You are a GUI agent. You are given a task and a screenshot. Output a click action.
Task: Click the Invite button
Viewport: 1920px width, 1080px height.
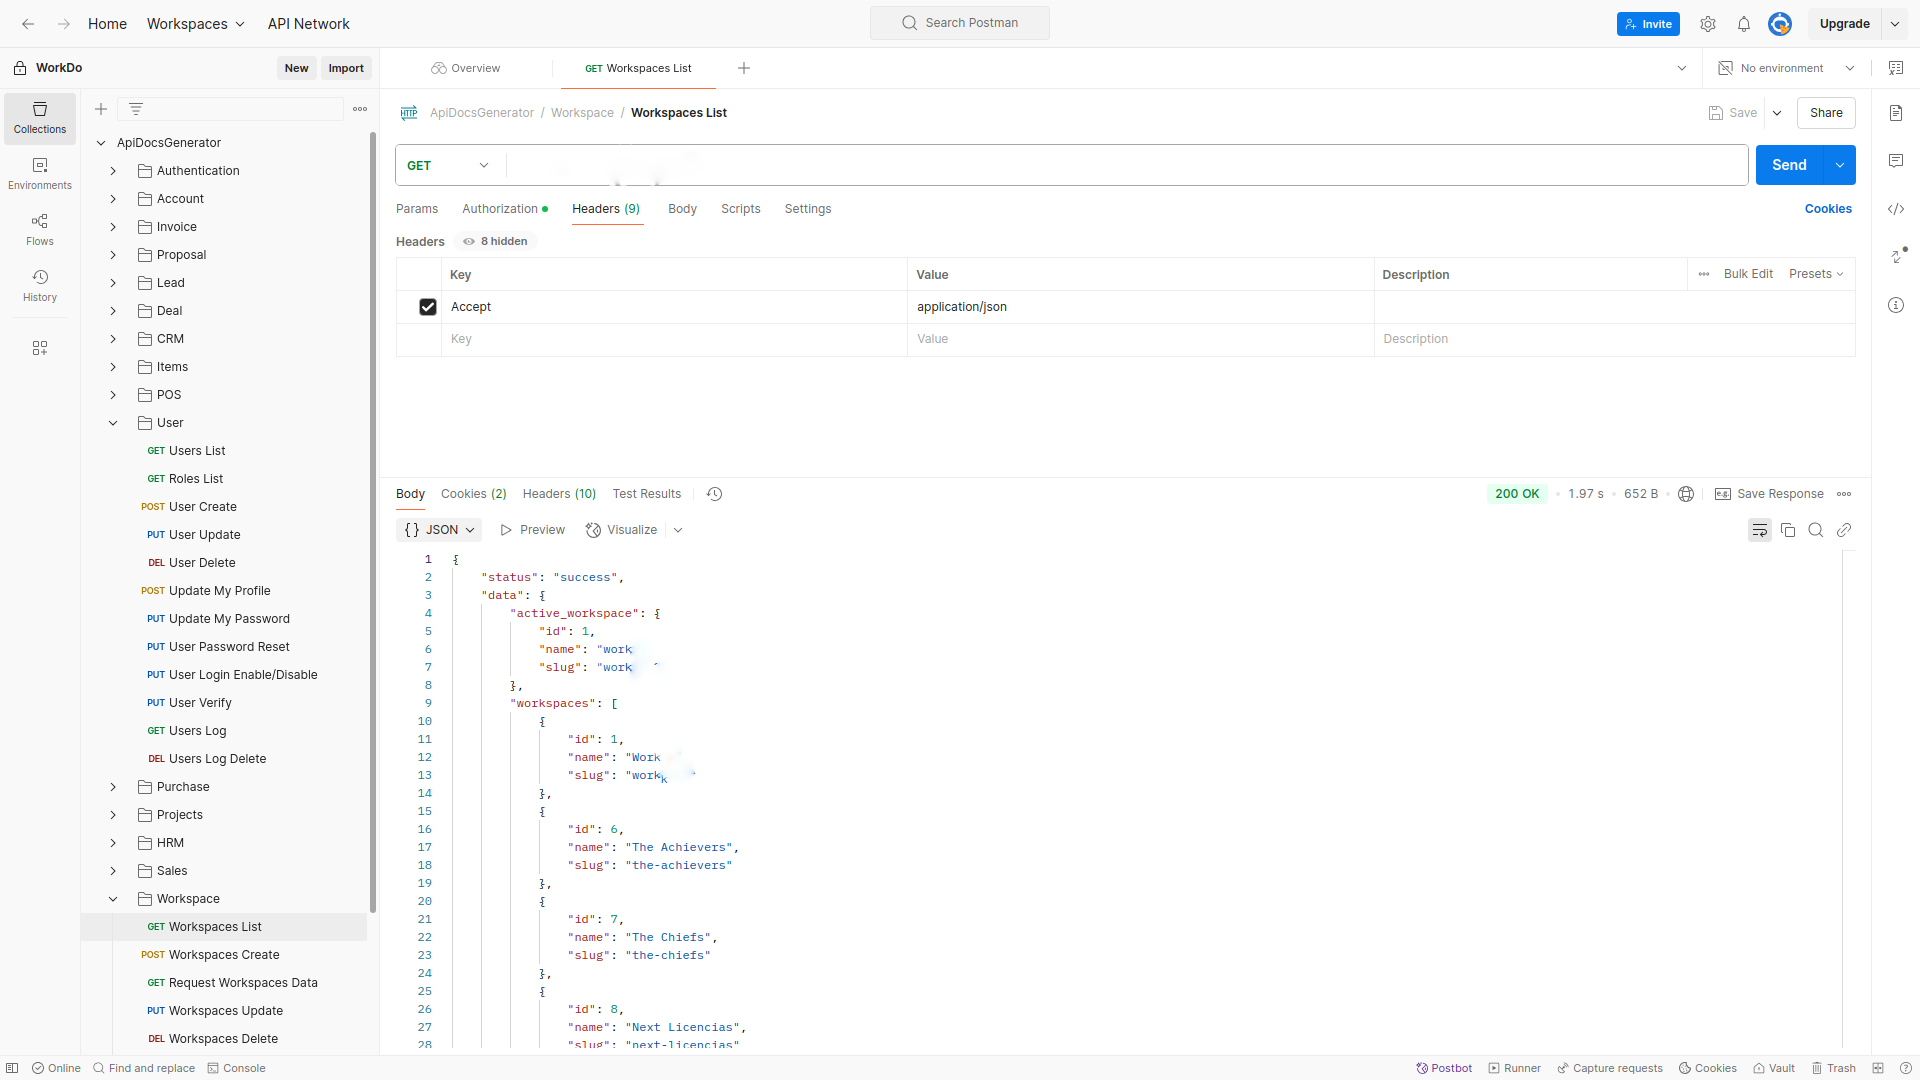click(1648, 24)
